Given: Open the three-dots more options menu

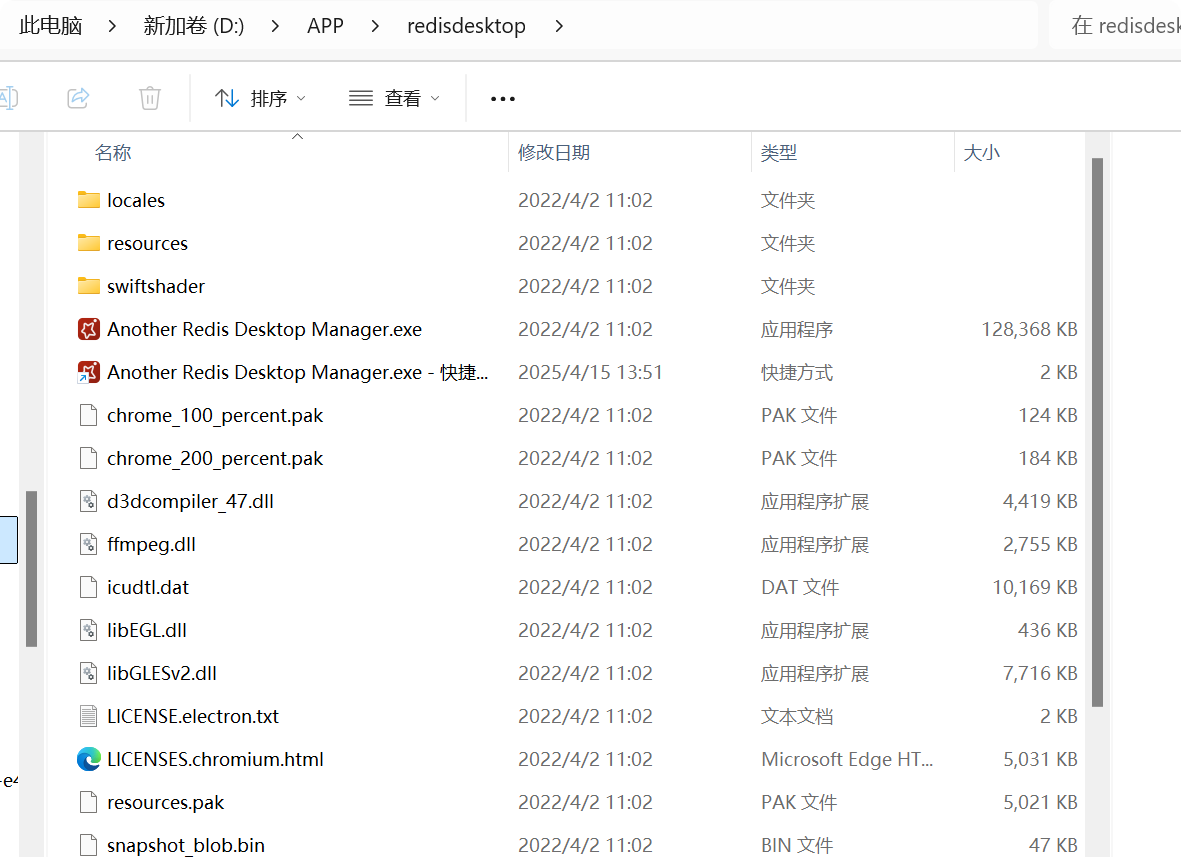Looking at the screenshot, I should [502, 99].
